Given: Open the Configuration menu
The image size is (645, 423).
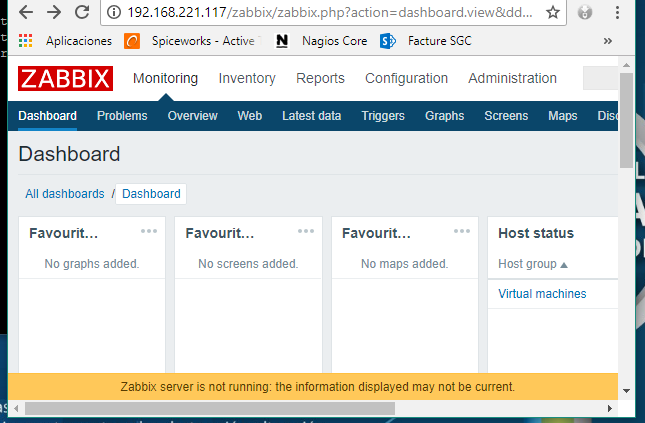Looking at the screenshot, I should 406,78.
